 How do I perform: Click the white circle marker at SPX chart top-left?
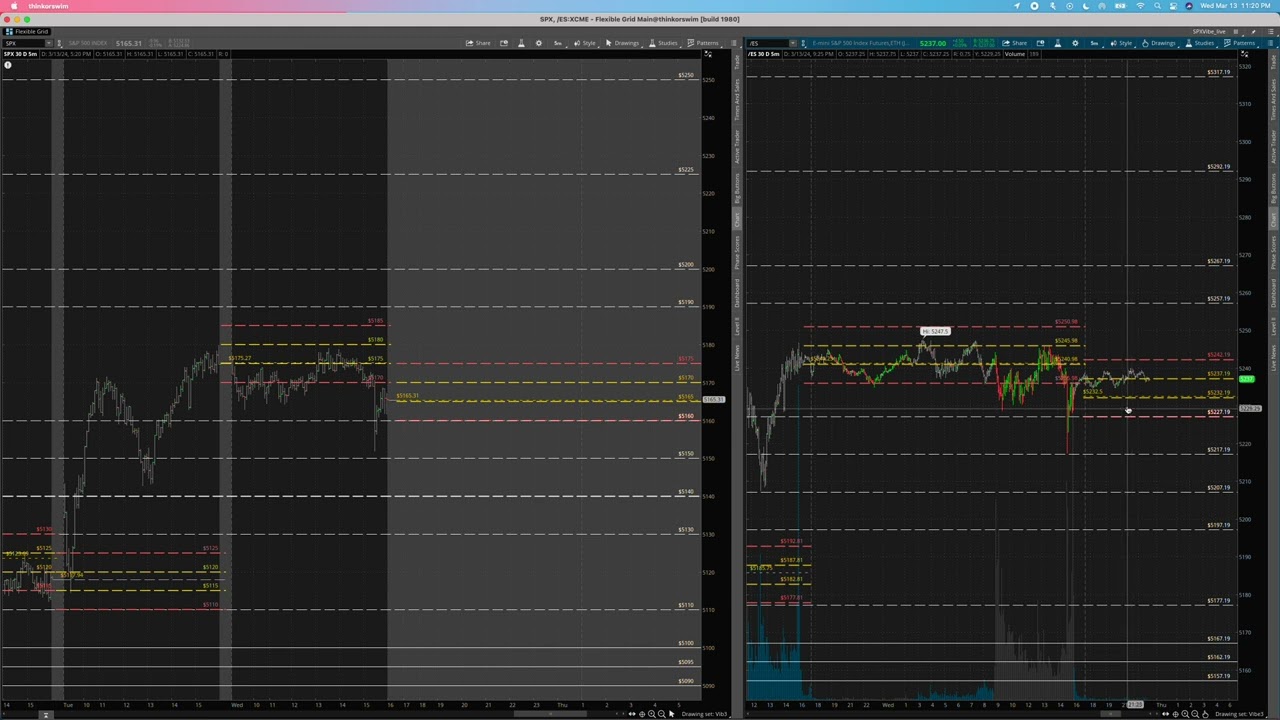tap(7, 65)
